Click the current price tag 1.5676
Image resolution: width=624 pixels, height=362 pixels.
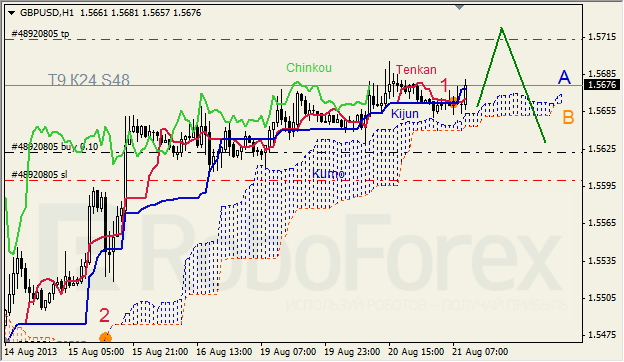(602, 85)
